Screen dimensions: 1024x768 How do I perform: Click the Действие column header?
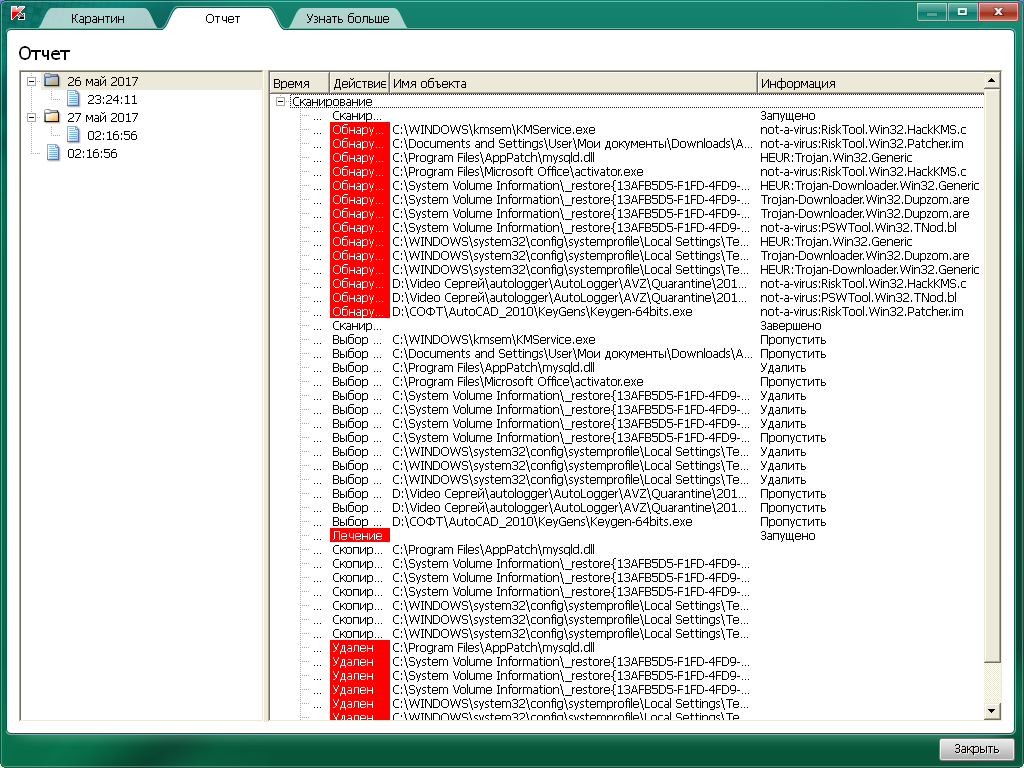358,83
